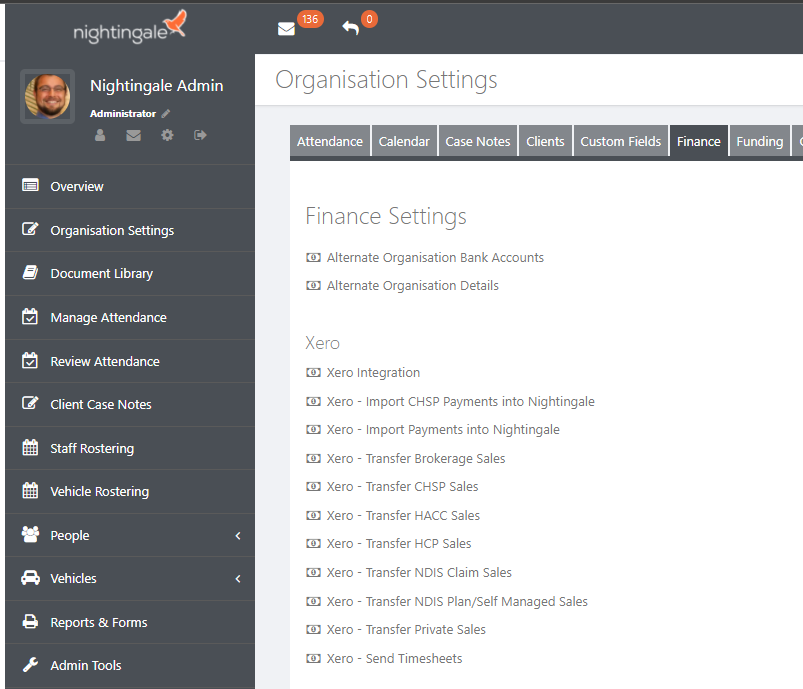The width and height of the screenshot is (803, 689).
Task: Click money icon beside Alternate Organisation Bank Accounts
Action: click(313, 257)
